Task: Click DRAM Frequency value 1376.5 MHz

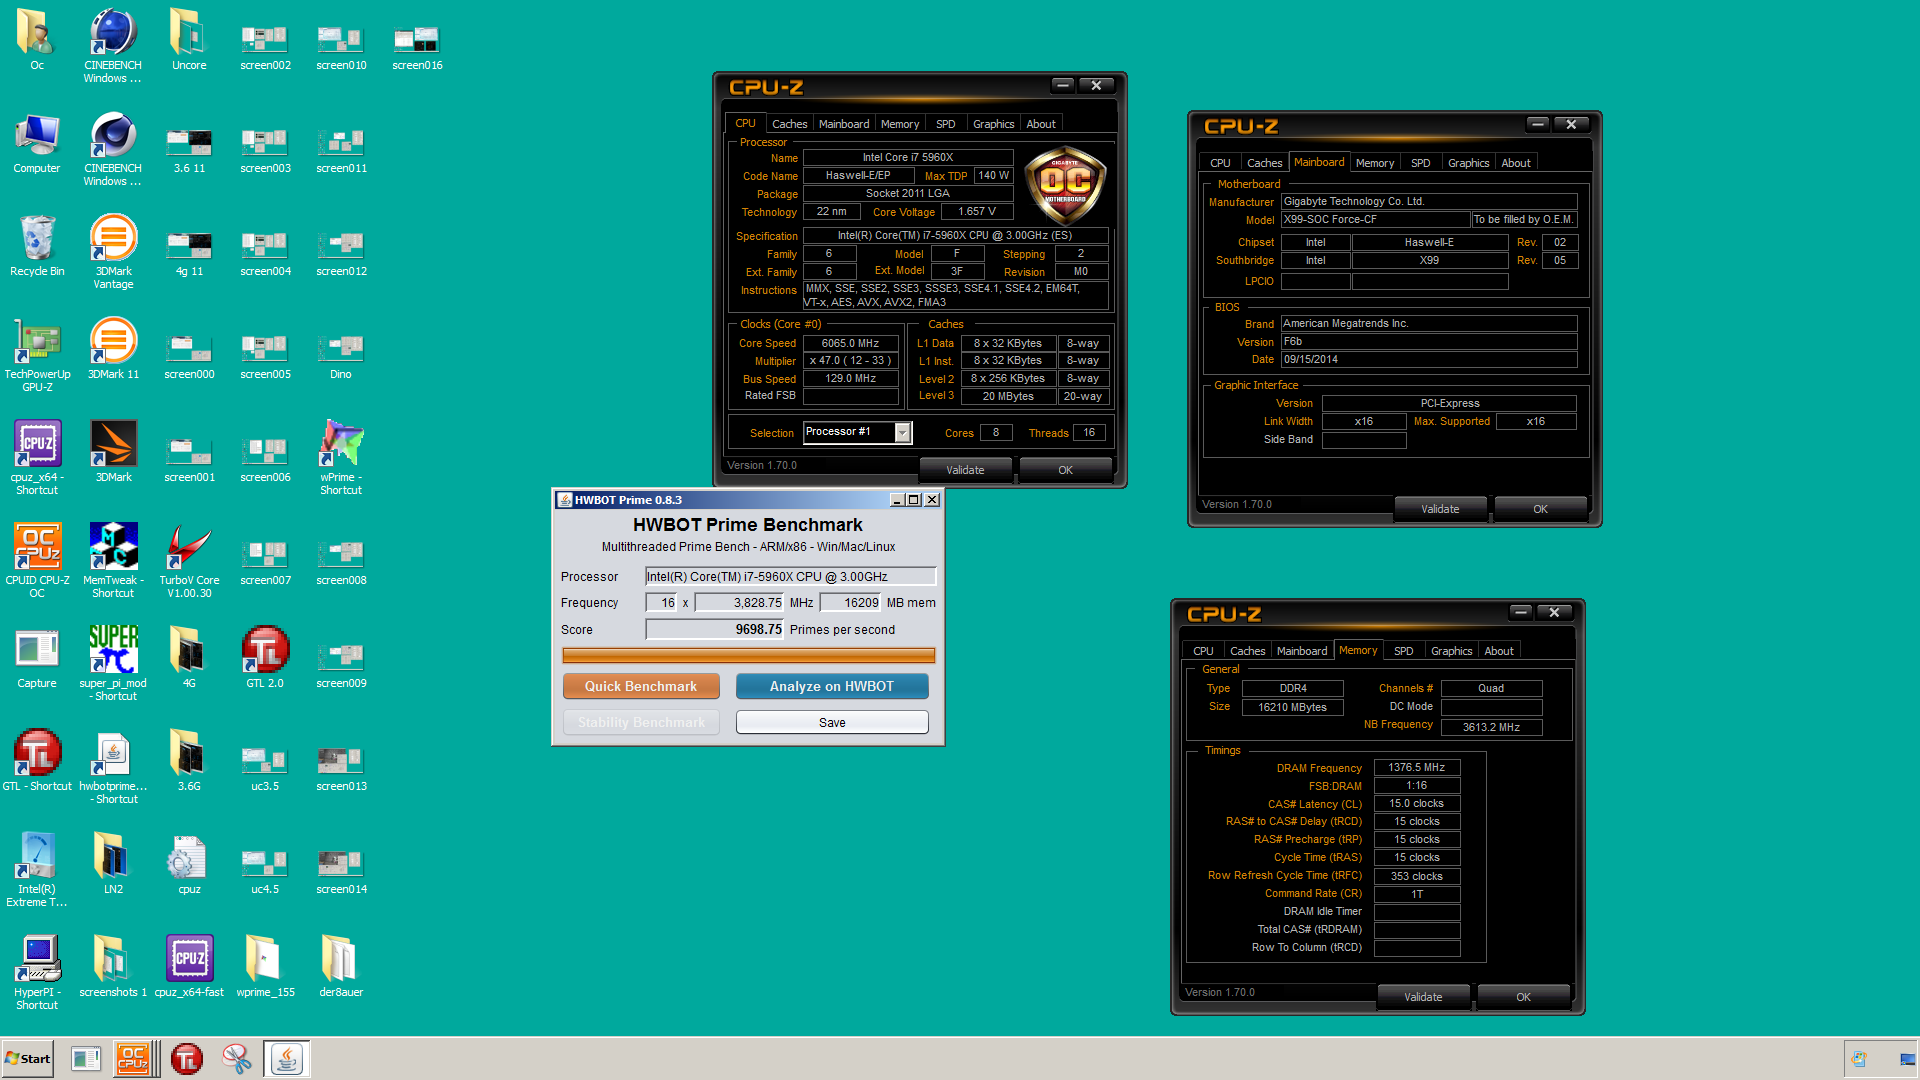Action: pyautogui.click(x=1416, y=767)
